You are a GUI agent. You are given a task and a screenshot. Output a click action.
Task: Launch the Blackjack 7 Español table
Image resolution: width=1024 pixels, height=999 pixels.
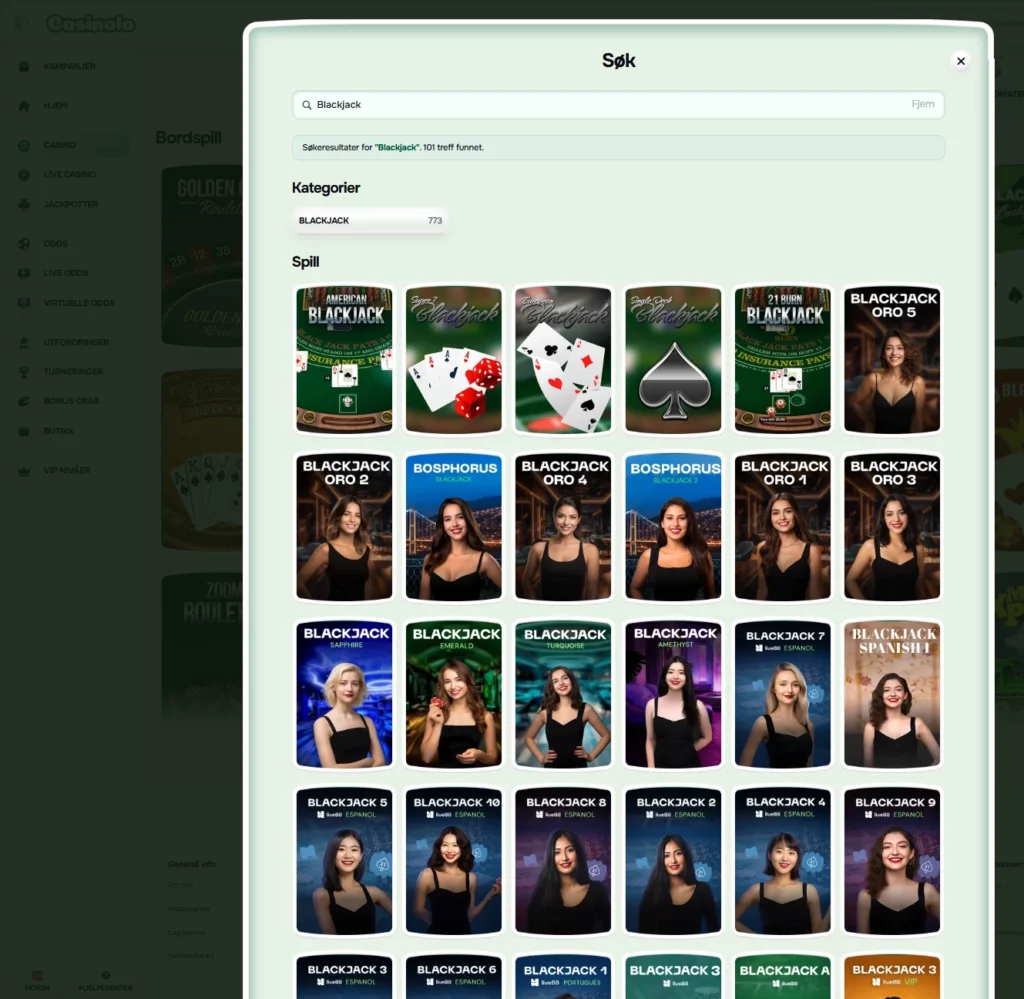coord(783,694)
